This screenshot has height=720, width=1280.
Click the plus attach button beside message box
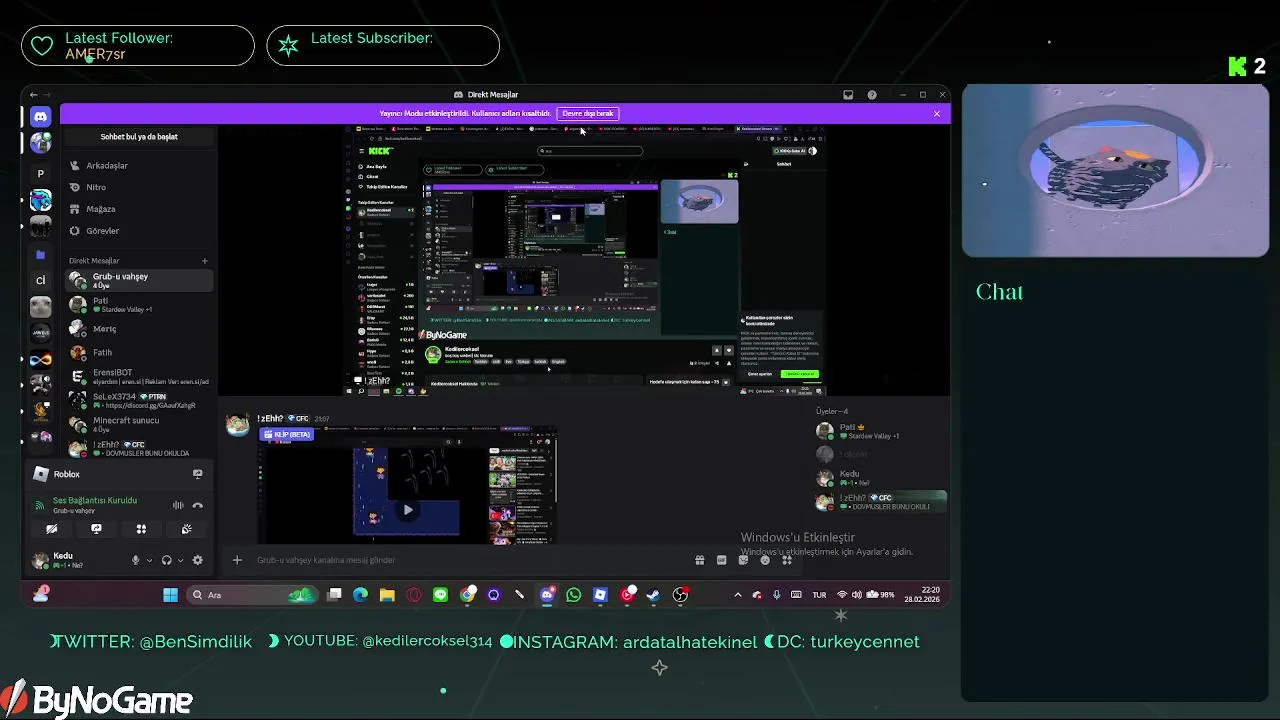pos(237,560)
